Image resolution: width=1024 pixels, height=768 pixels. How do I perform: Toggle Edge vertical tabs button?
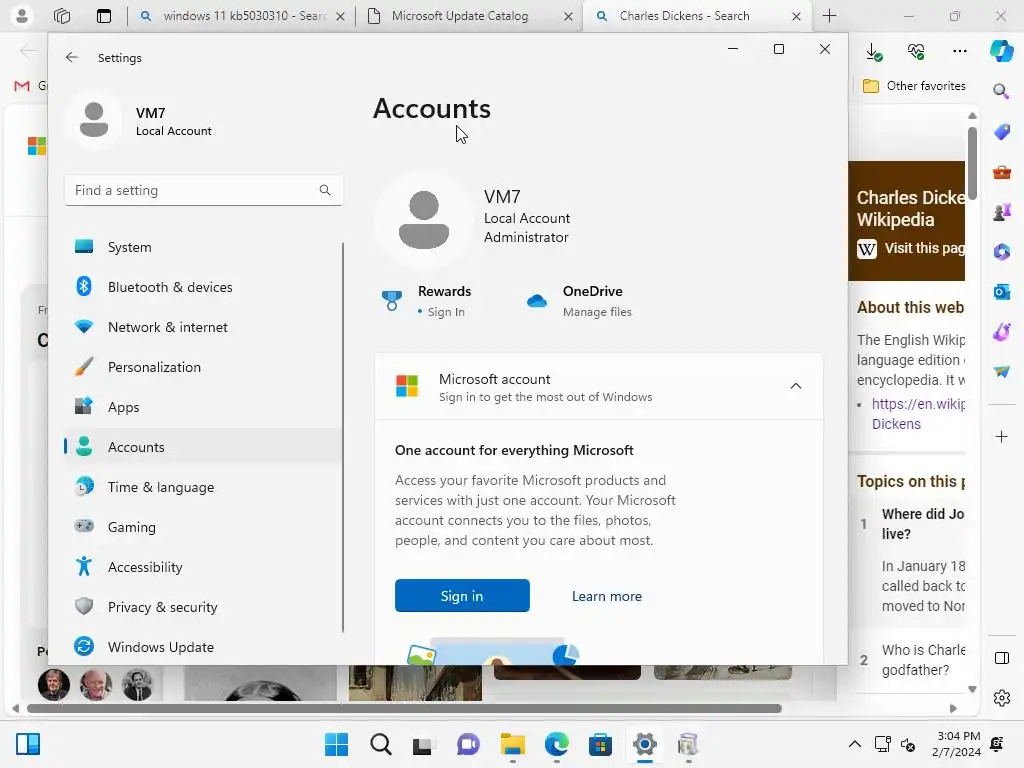coord(104,16)
